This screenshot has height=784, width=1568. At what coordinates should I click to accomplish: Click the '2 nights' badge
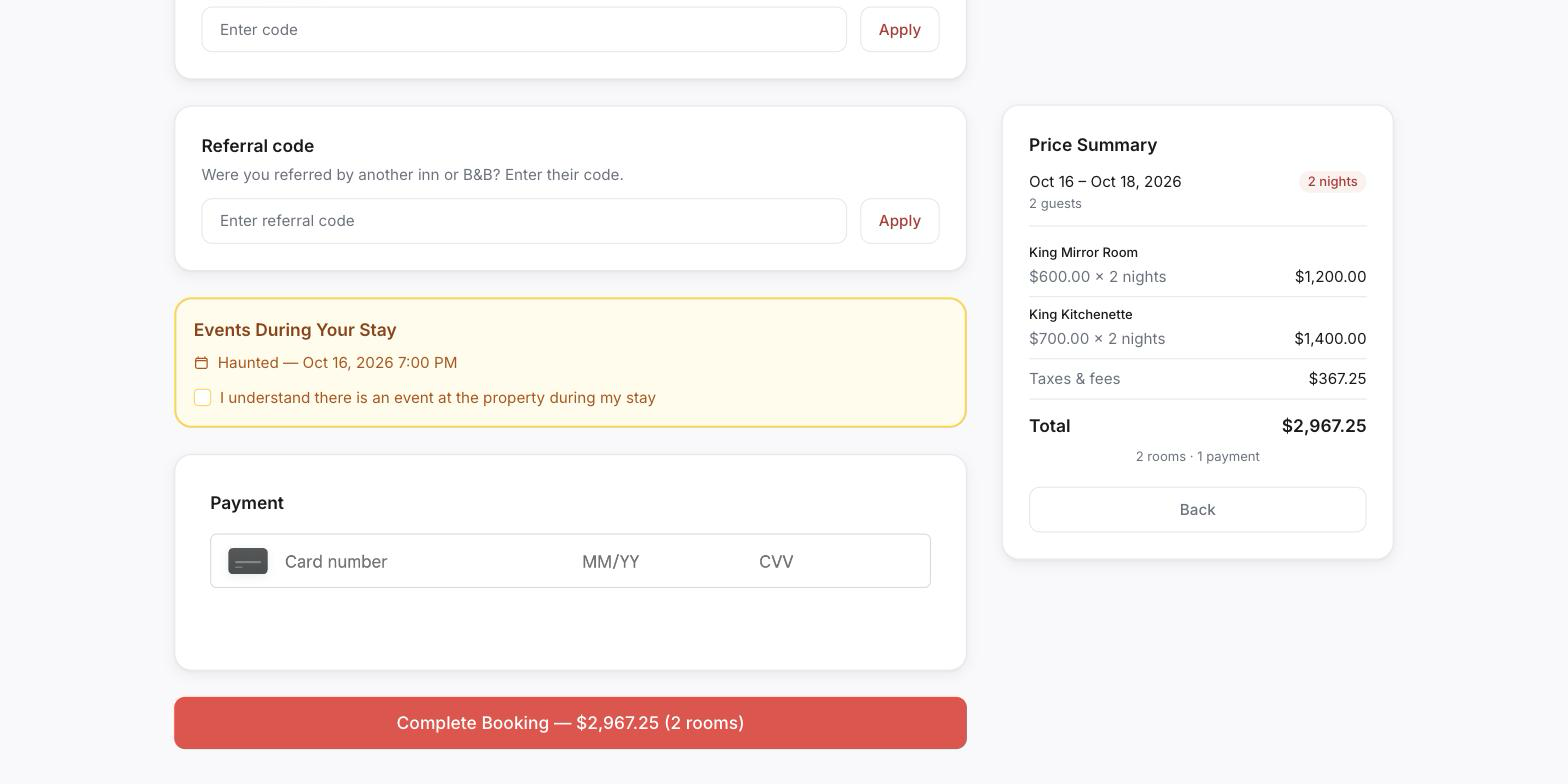(x=1332, y=182)
